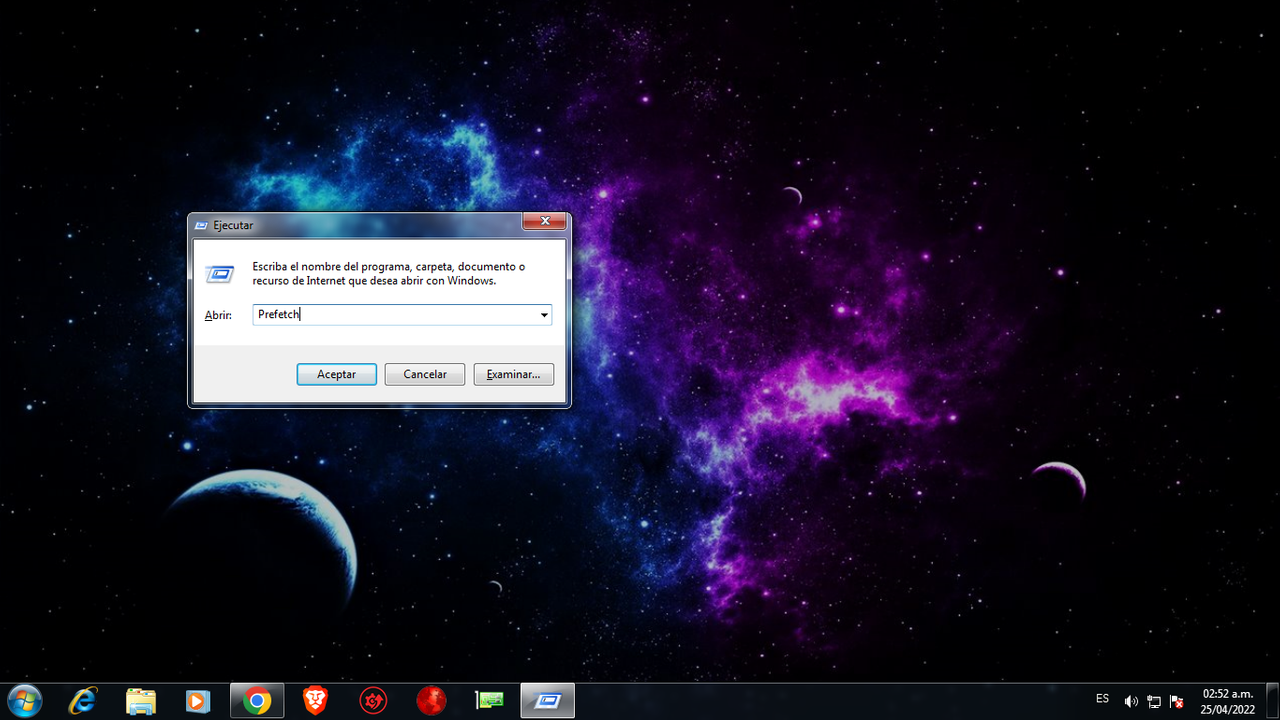Image resolution: width=1280 pixels, height=720 pixels.
Task: Open Windows Explorer folder icon in taskbar
Action: click(x=141, y=701)
